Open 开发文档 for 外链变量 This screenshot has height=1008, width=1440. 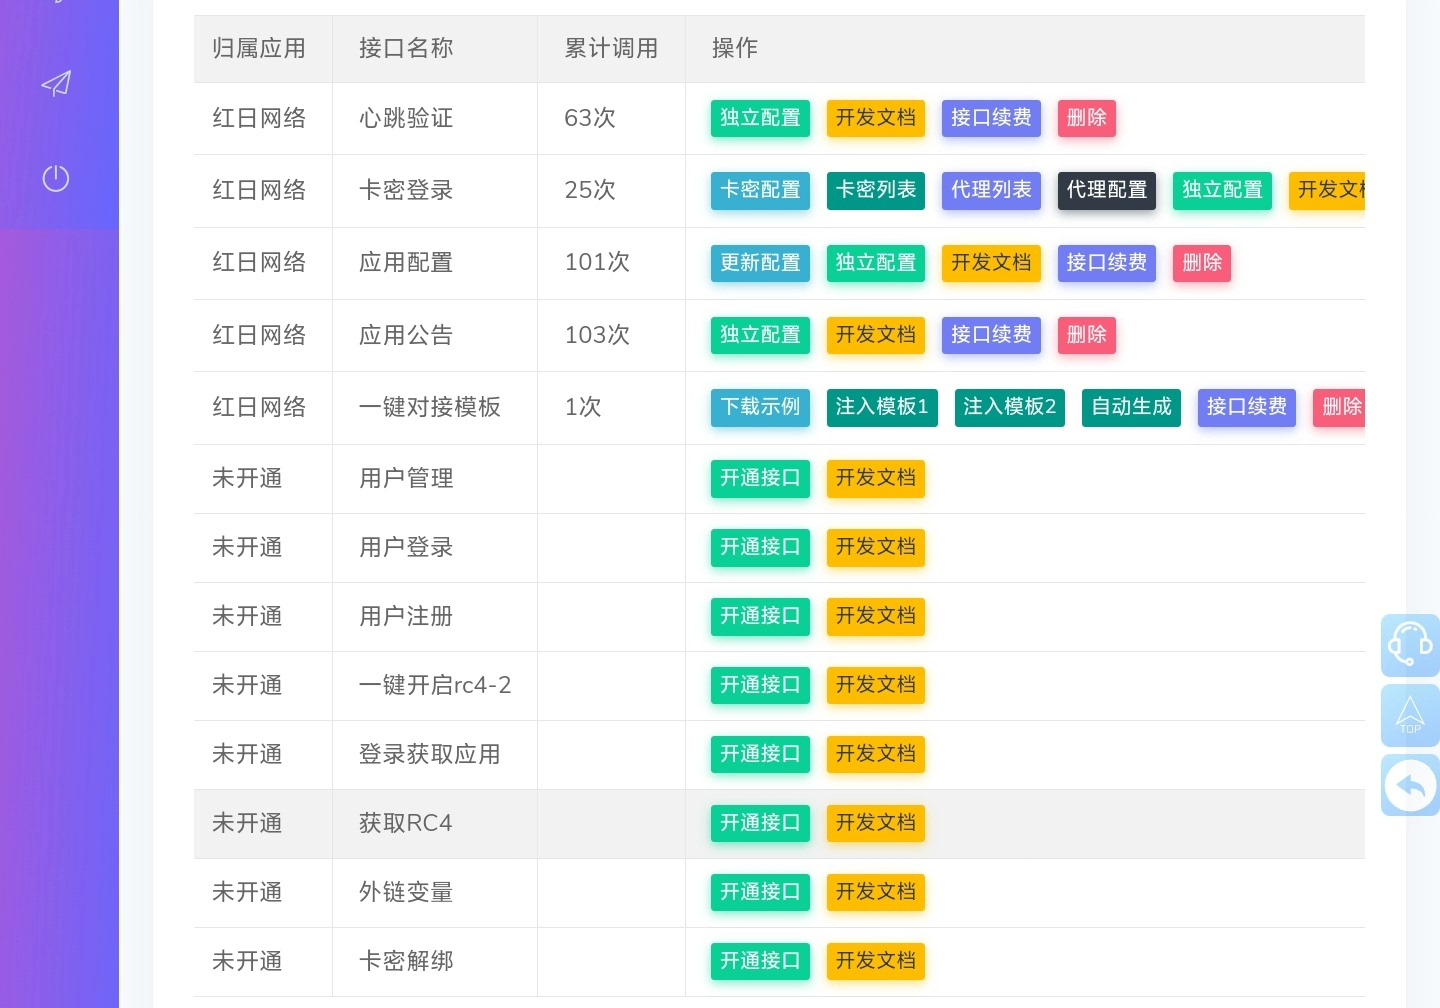pyautogui.click(x=876, y=892)
